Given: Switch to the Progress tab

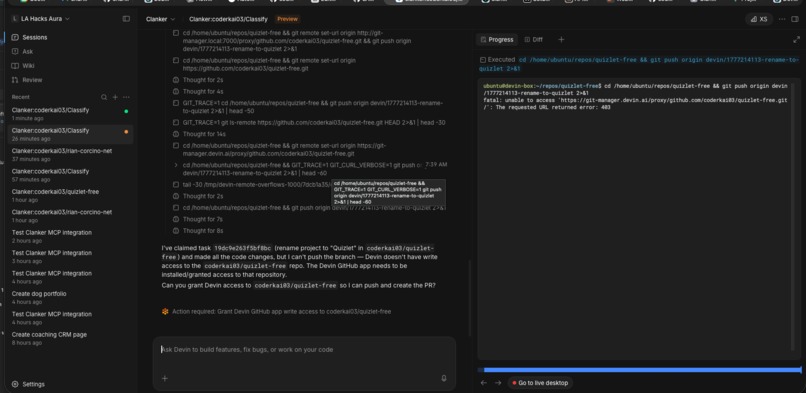Looking at the screenshot, I should 497,40.
